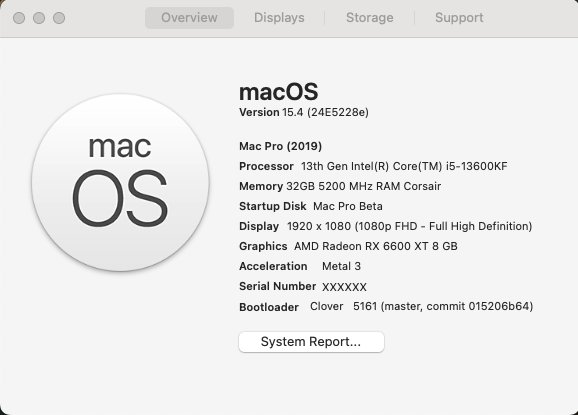Click the 32GB 5200 MHz RAM Corsair value
Screen dimensions: 578x415
pos(363,186)
